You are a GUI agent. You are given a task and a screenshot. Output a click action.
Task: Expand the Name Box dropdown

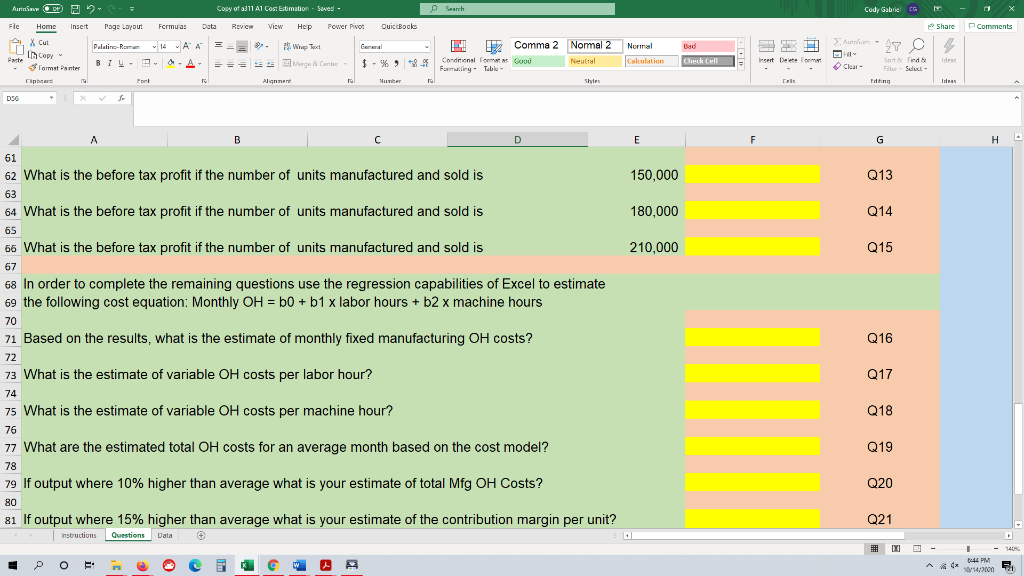pyautogui.click(x=51, y=98)
